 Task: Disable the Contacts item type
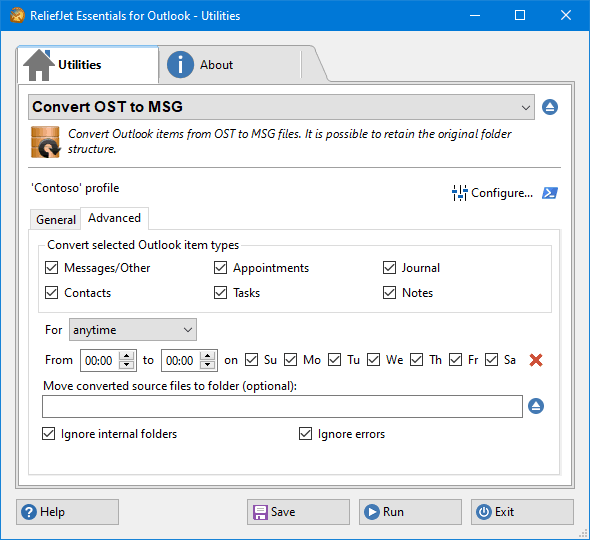click(52, 292)
